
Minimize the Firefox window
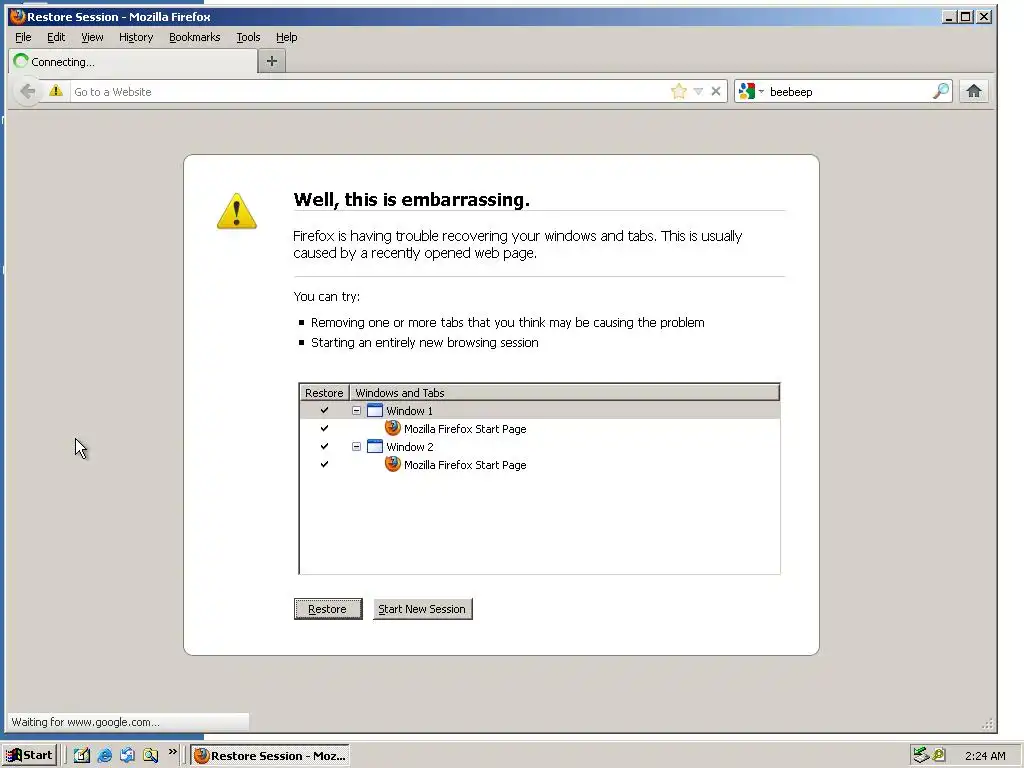click(x=949, y=17)
